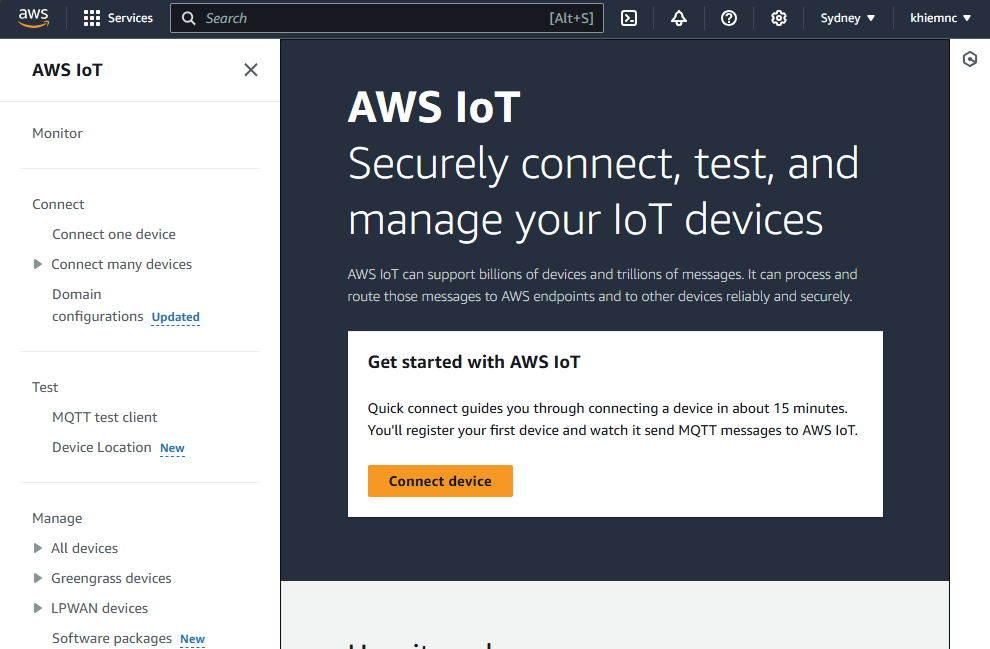Screen dimensions: 990x649
Task: Open the settings gear icon
Action: [779, 18]
